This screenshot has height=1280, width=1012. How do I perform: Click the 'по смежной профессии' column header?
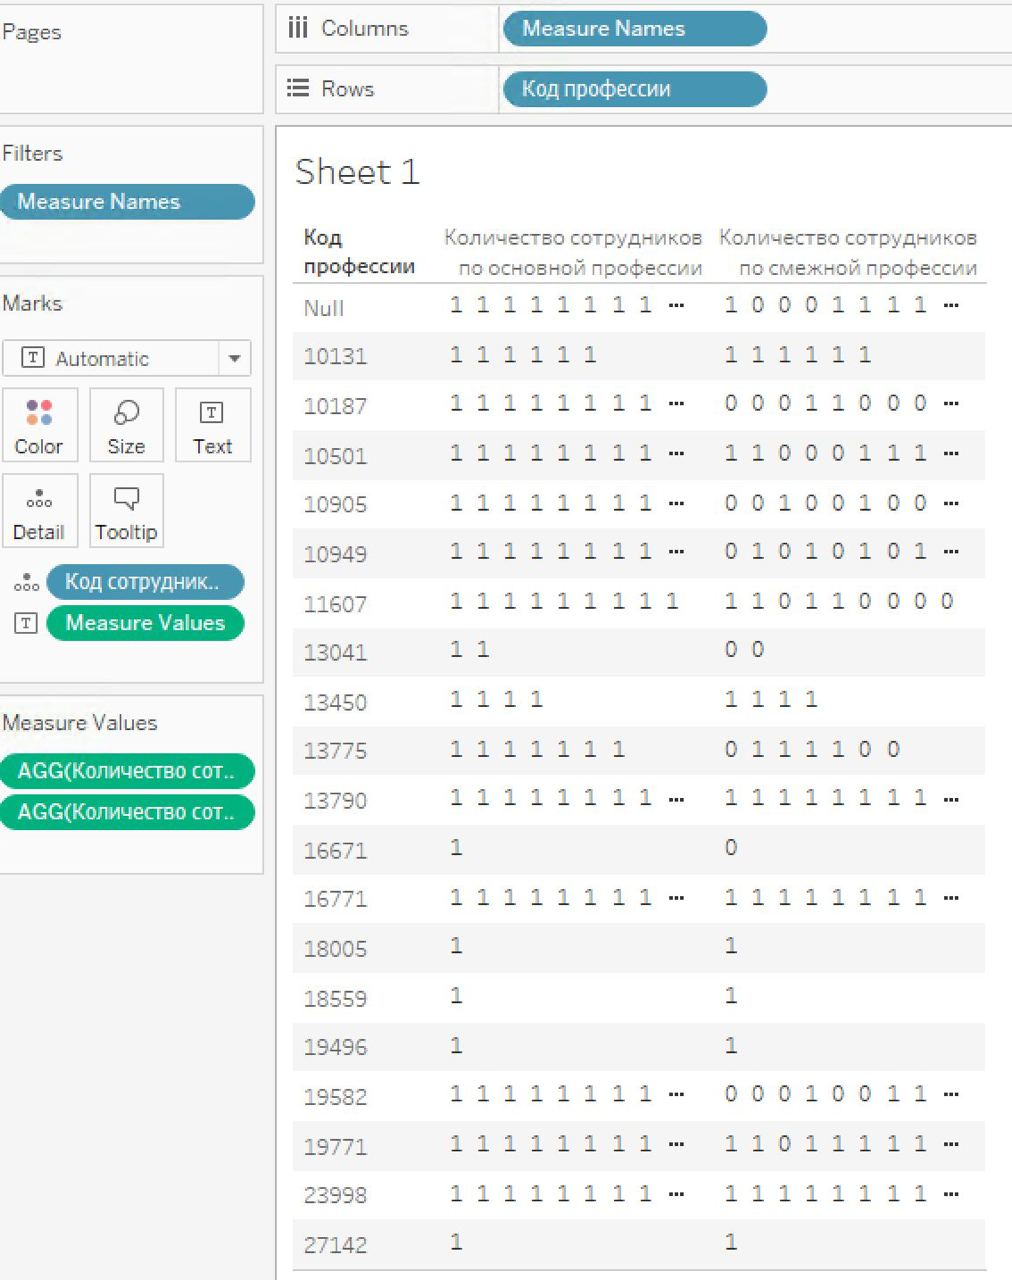[x=848, y=253]
